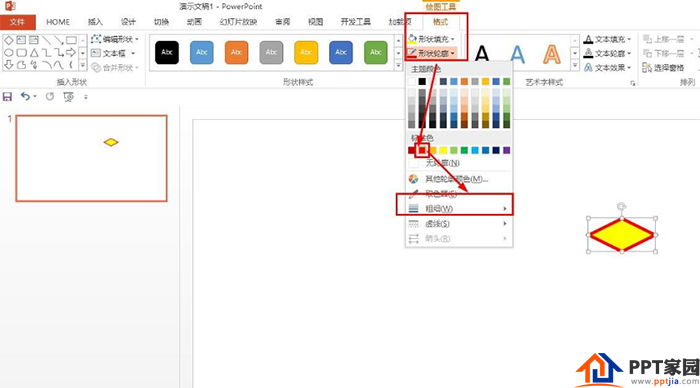Viewport: 700px width, 388px height.
Task: Pick the yellow standard color swatch
Action: [443, 150]
